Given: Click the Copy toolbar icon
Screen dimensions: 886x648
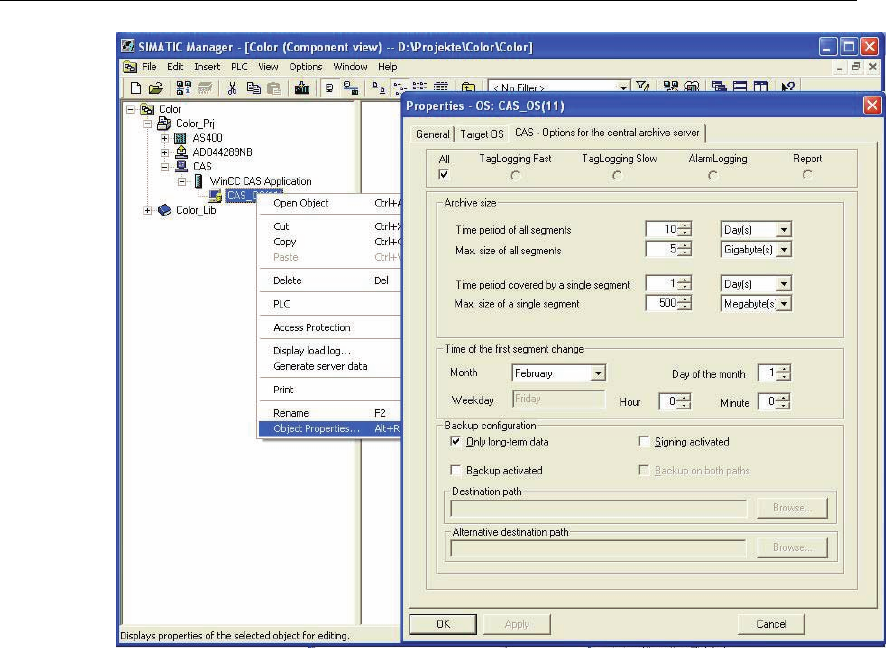Looking at the screenshot, I should pyautogui.click(x=254, y=88).
